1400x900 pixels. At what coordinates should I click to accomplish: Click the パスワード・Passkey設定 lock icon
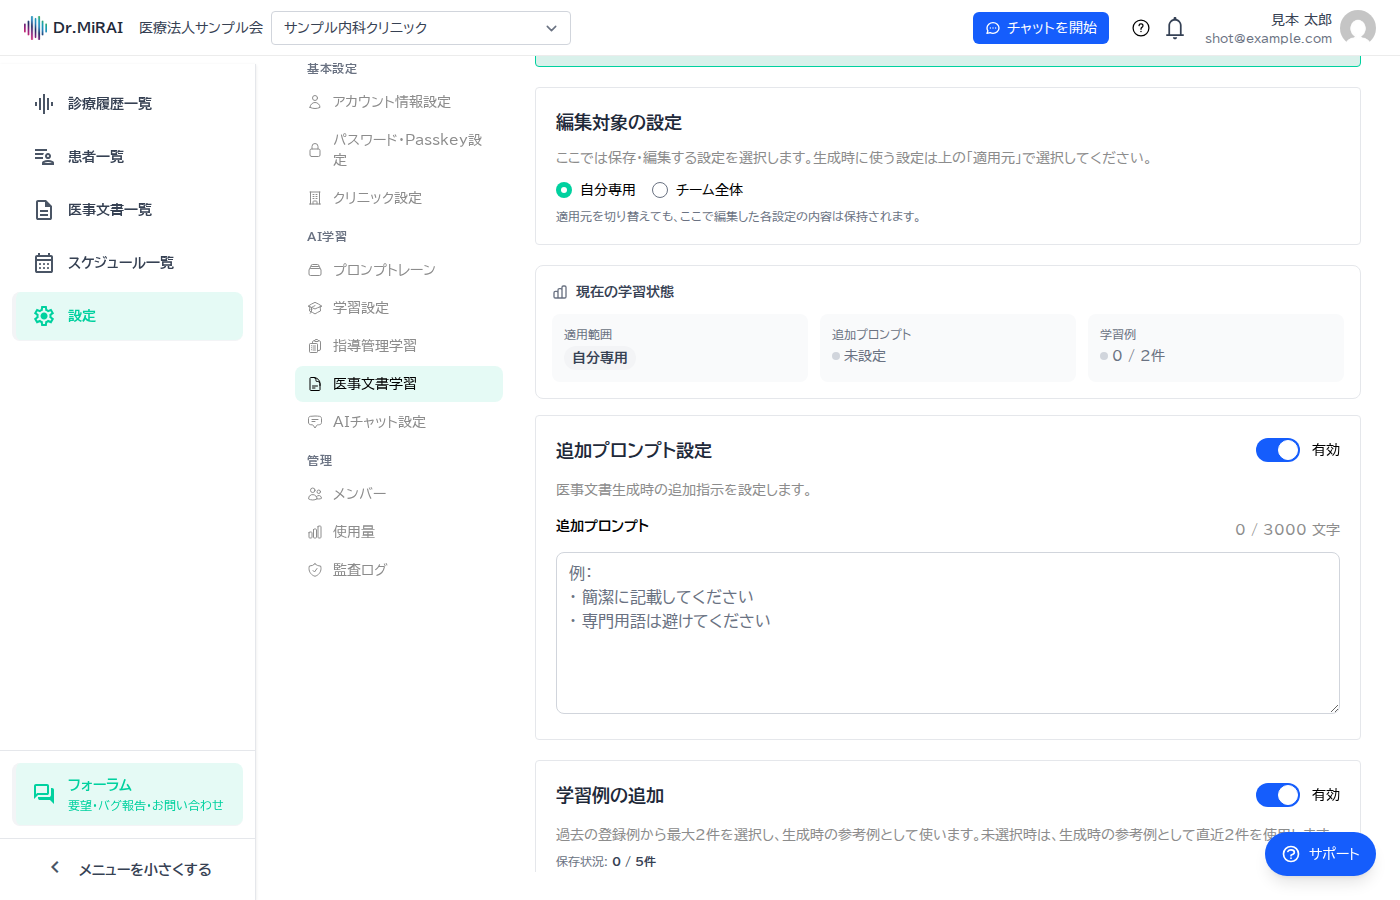coord(315,150)
